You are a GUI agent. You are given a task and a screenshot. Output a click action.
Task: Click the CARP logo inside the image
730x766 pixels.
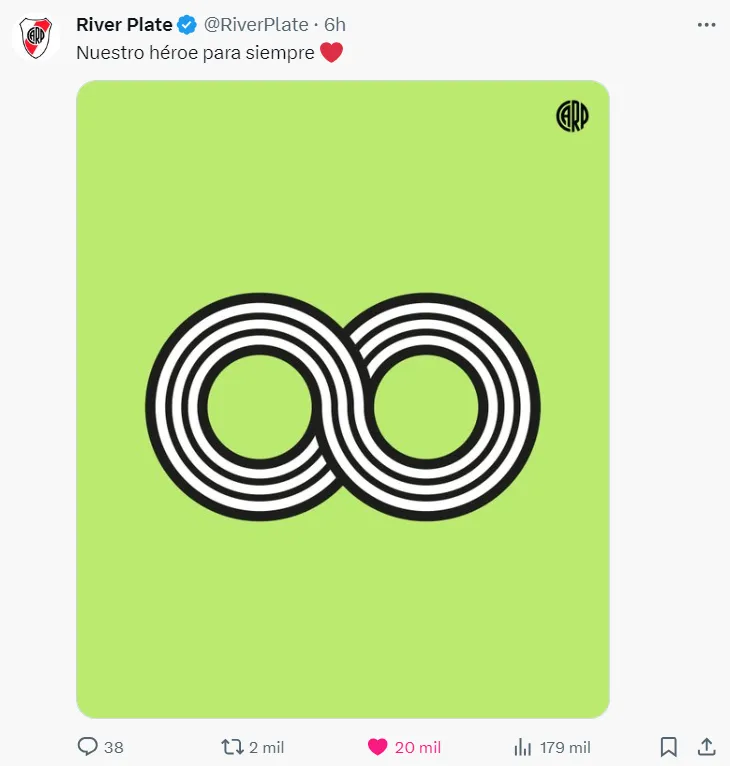click(x=572, y=117)
